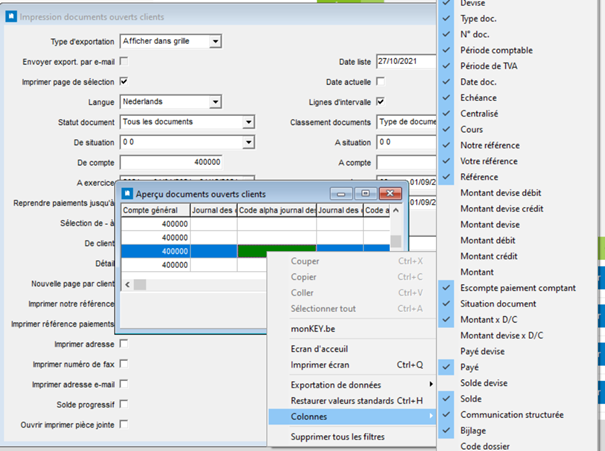This screenshot has width=605, height=451.
Task: Close the Aperçu documents ouverts clients window
Action: click(x=390, y=194)
